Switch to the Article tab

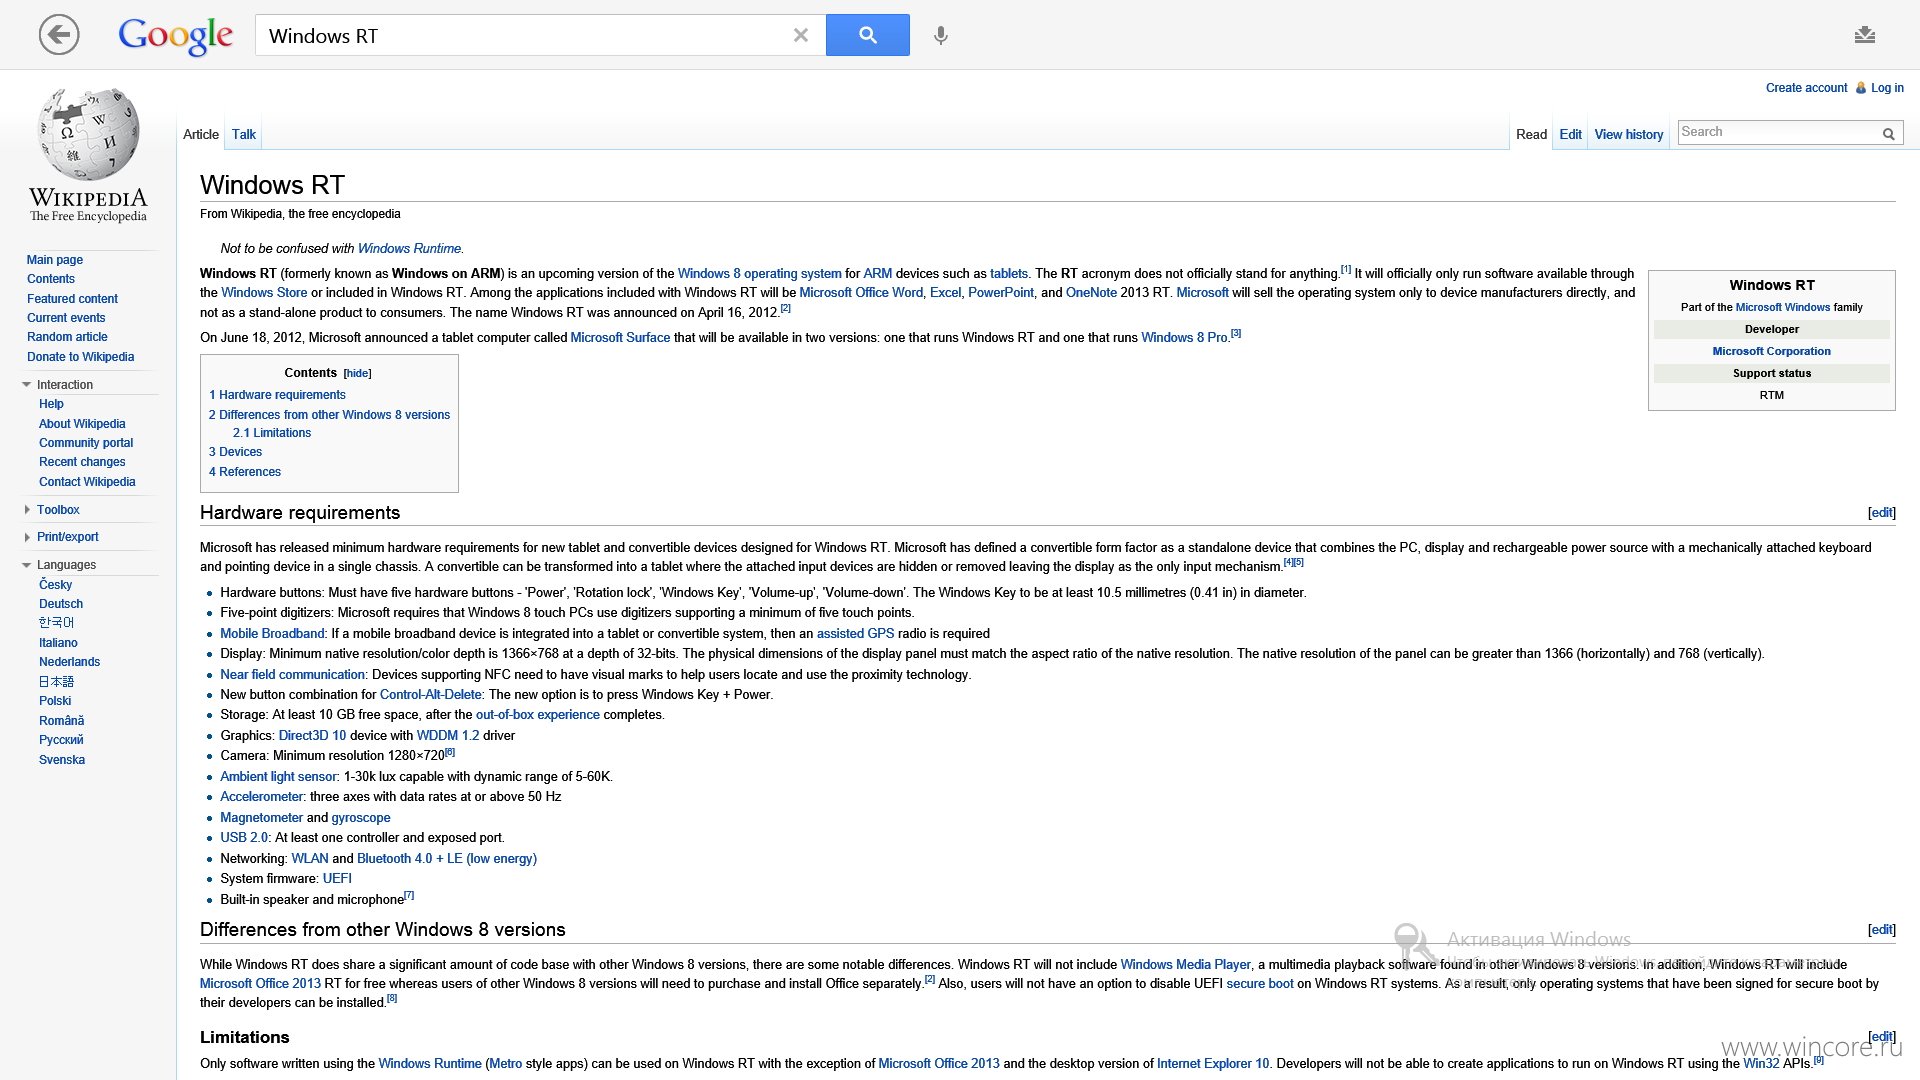point(200,134)
